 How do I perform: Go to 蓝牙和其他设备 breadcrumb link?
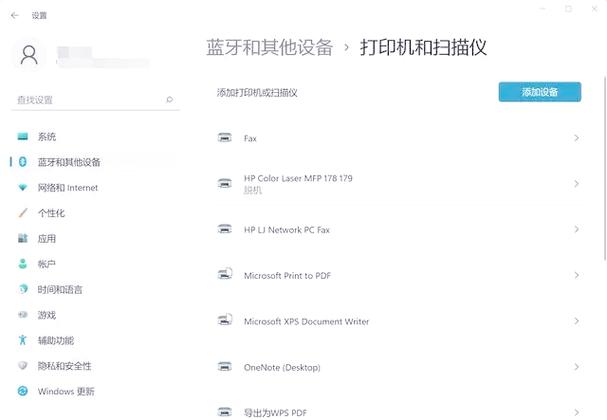[x=269, y=48]
